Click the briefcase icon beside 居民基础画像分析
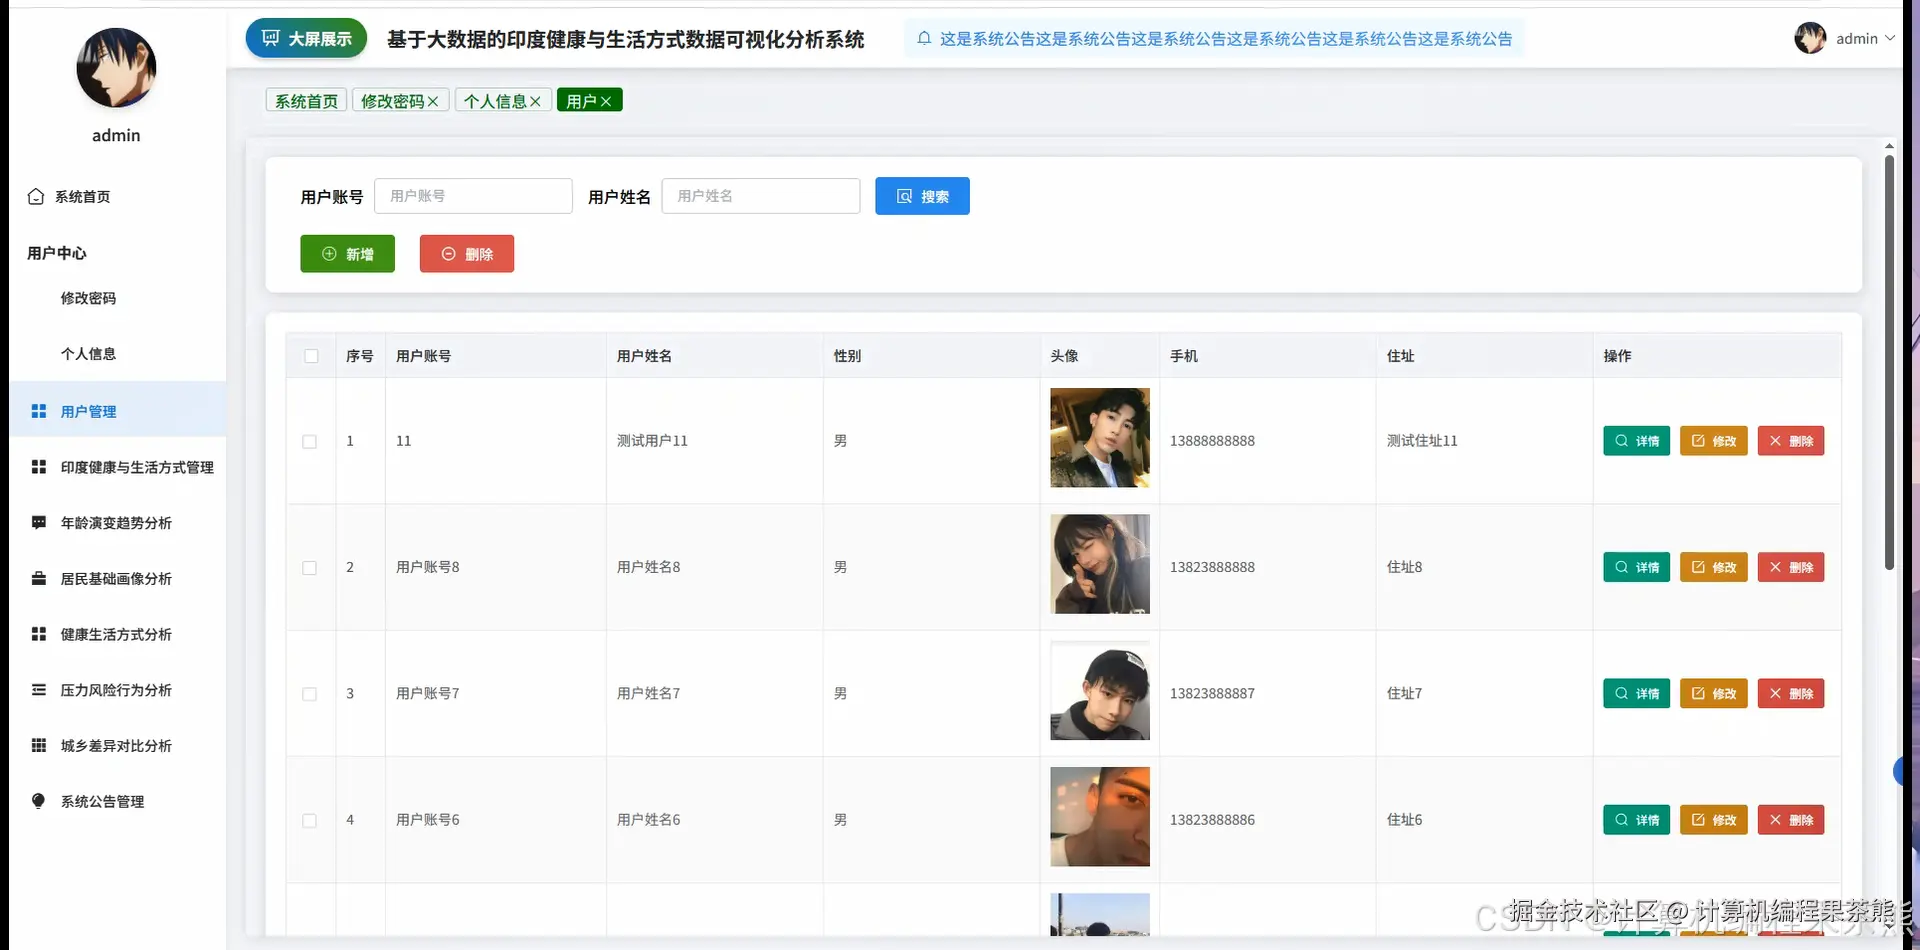The width and height of the screenshot is (1920, 950). tap(39, 578)
